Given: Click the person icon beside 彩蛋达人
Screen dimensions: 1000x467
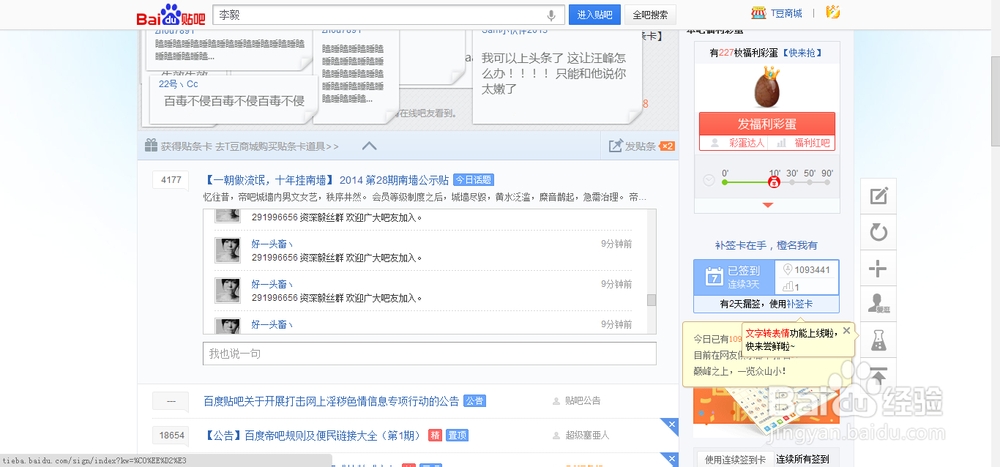Looking at the screenshot, I should [x=715, y=144].
